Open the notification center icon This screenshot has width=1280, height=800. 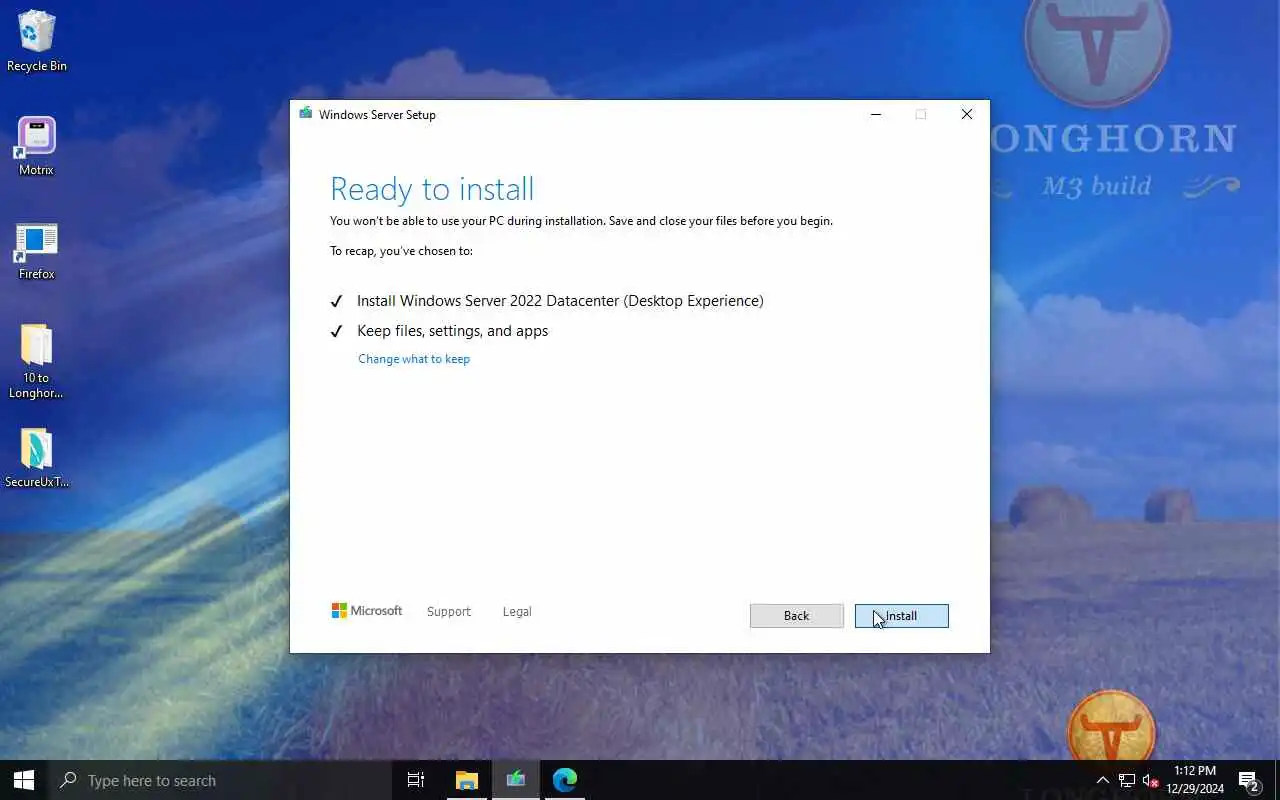coord(1248,780)
